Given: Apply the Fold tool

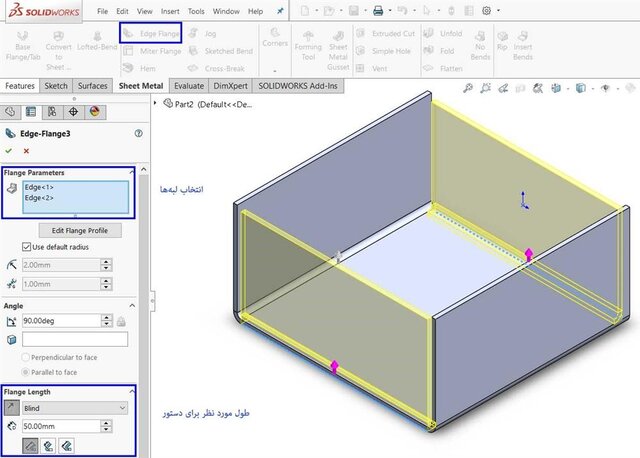Looking at the screenshot, I should 439,51.
